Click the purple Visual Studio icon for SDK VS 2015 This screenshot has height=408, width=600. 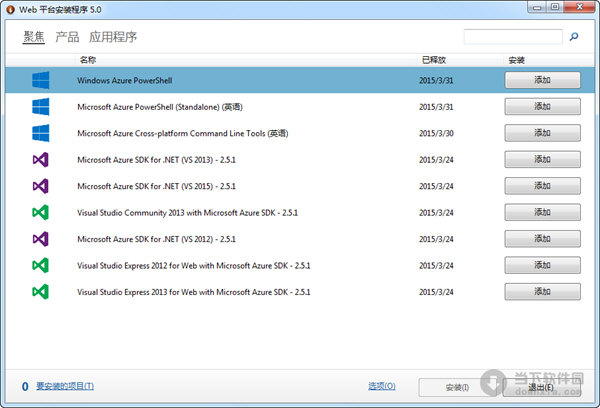tap(41, 186)
